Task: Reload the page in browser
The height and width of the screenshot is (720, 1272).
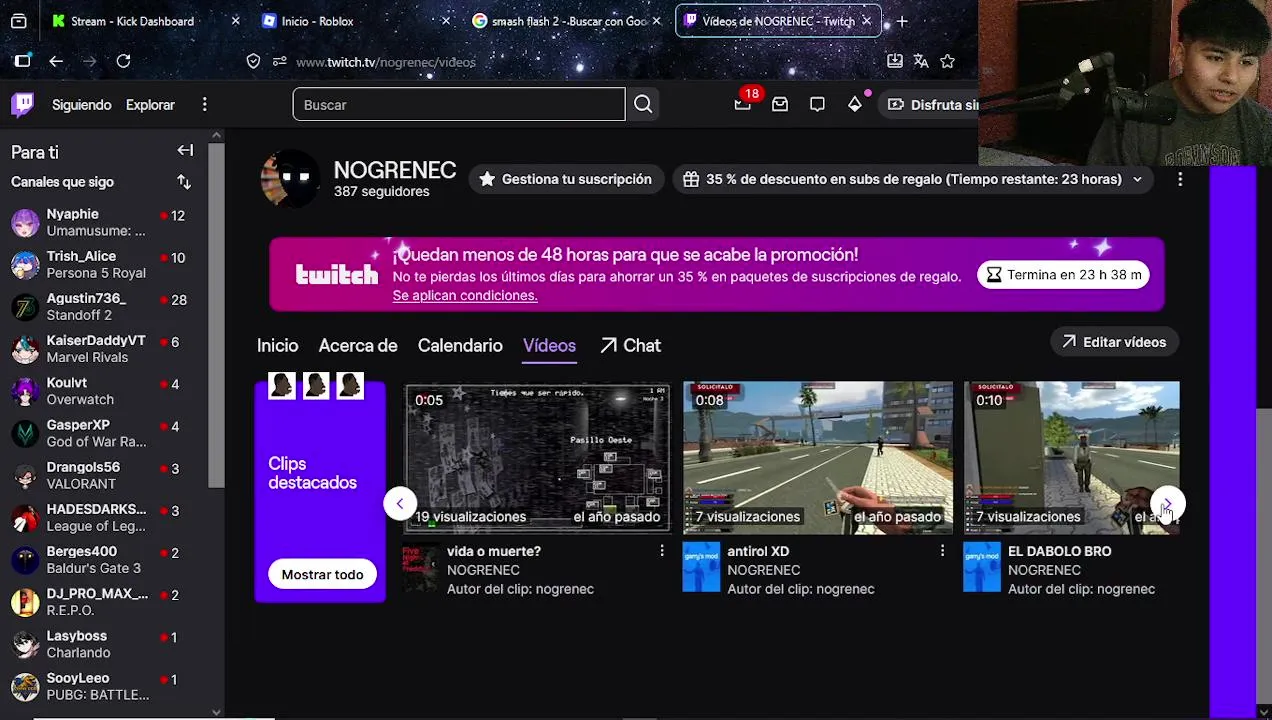Action: coord(123,61)
